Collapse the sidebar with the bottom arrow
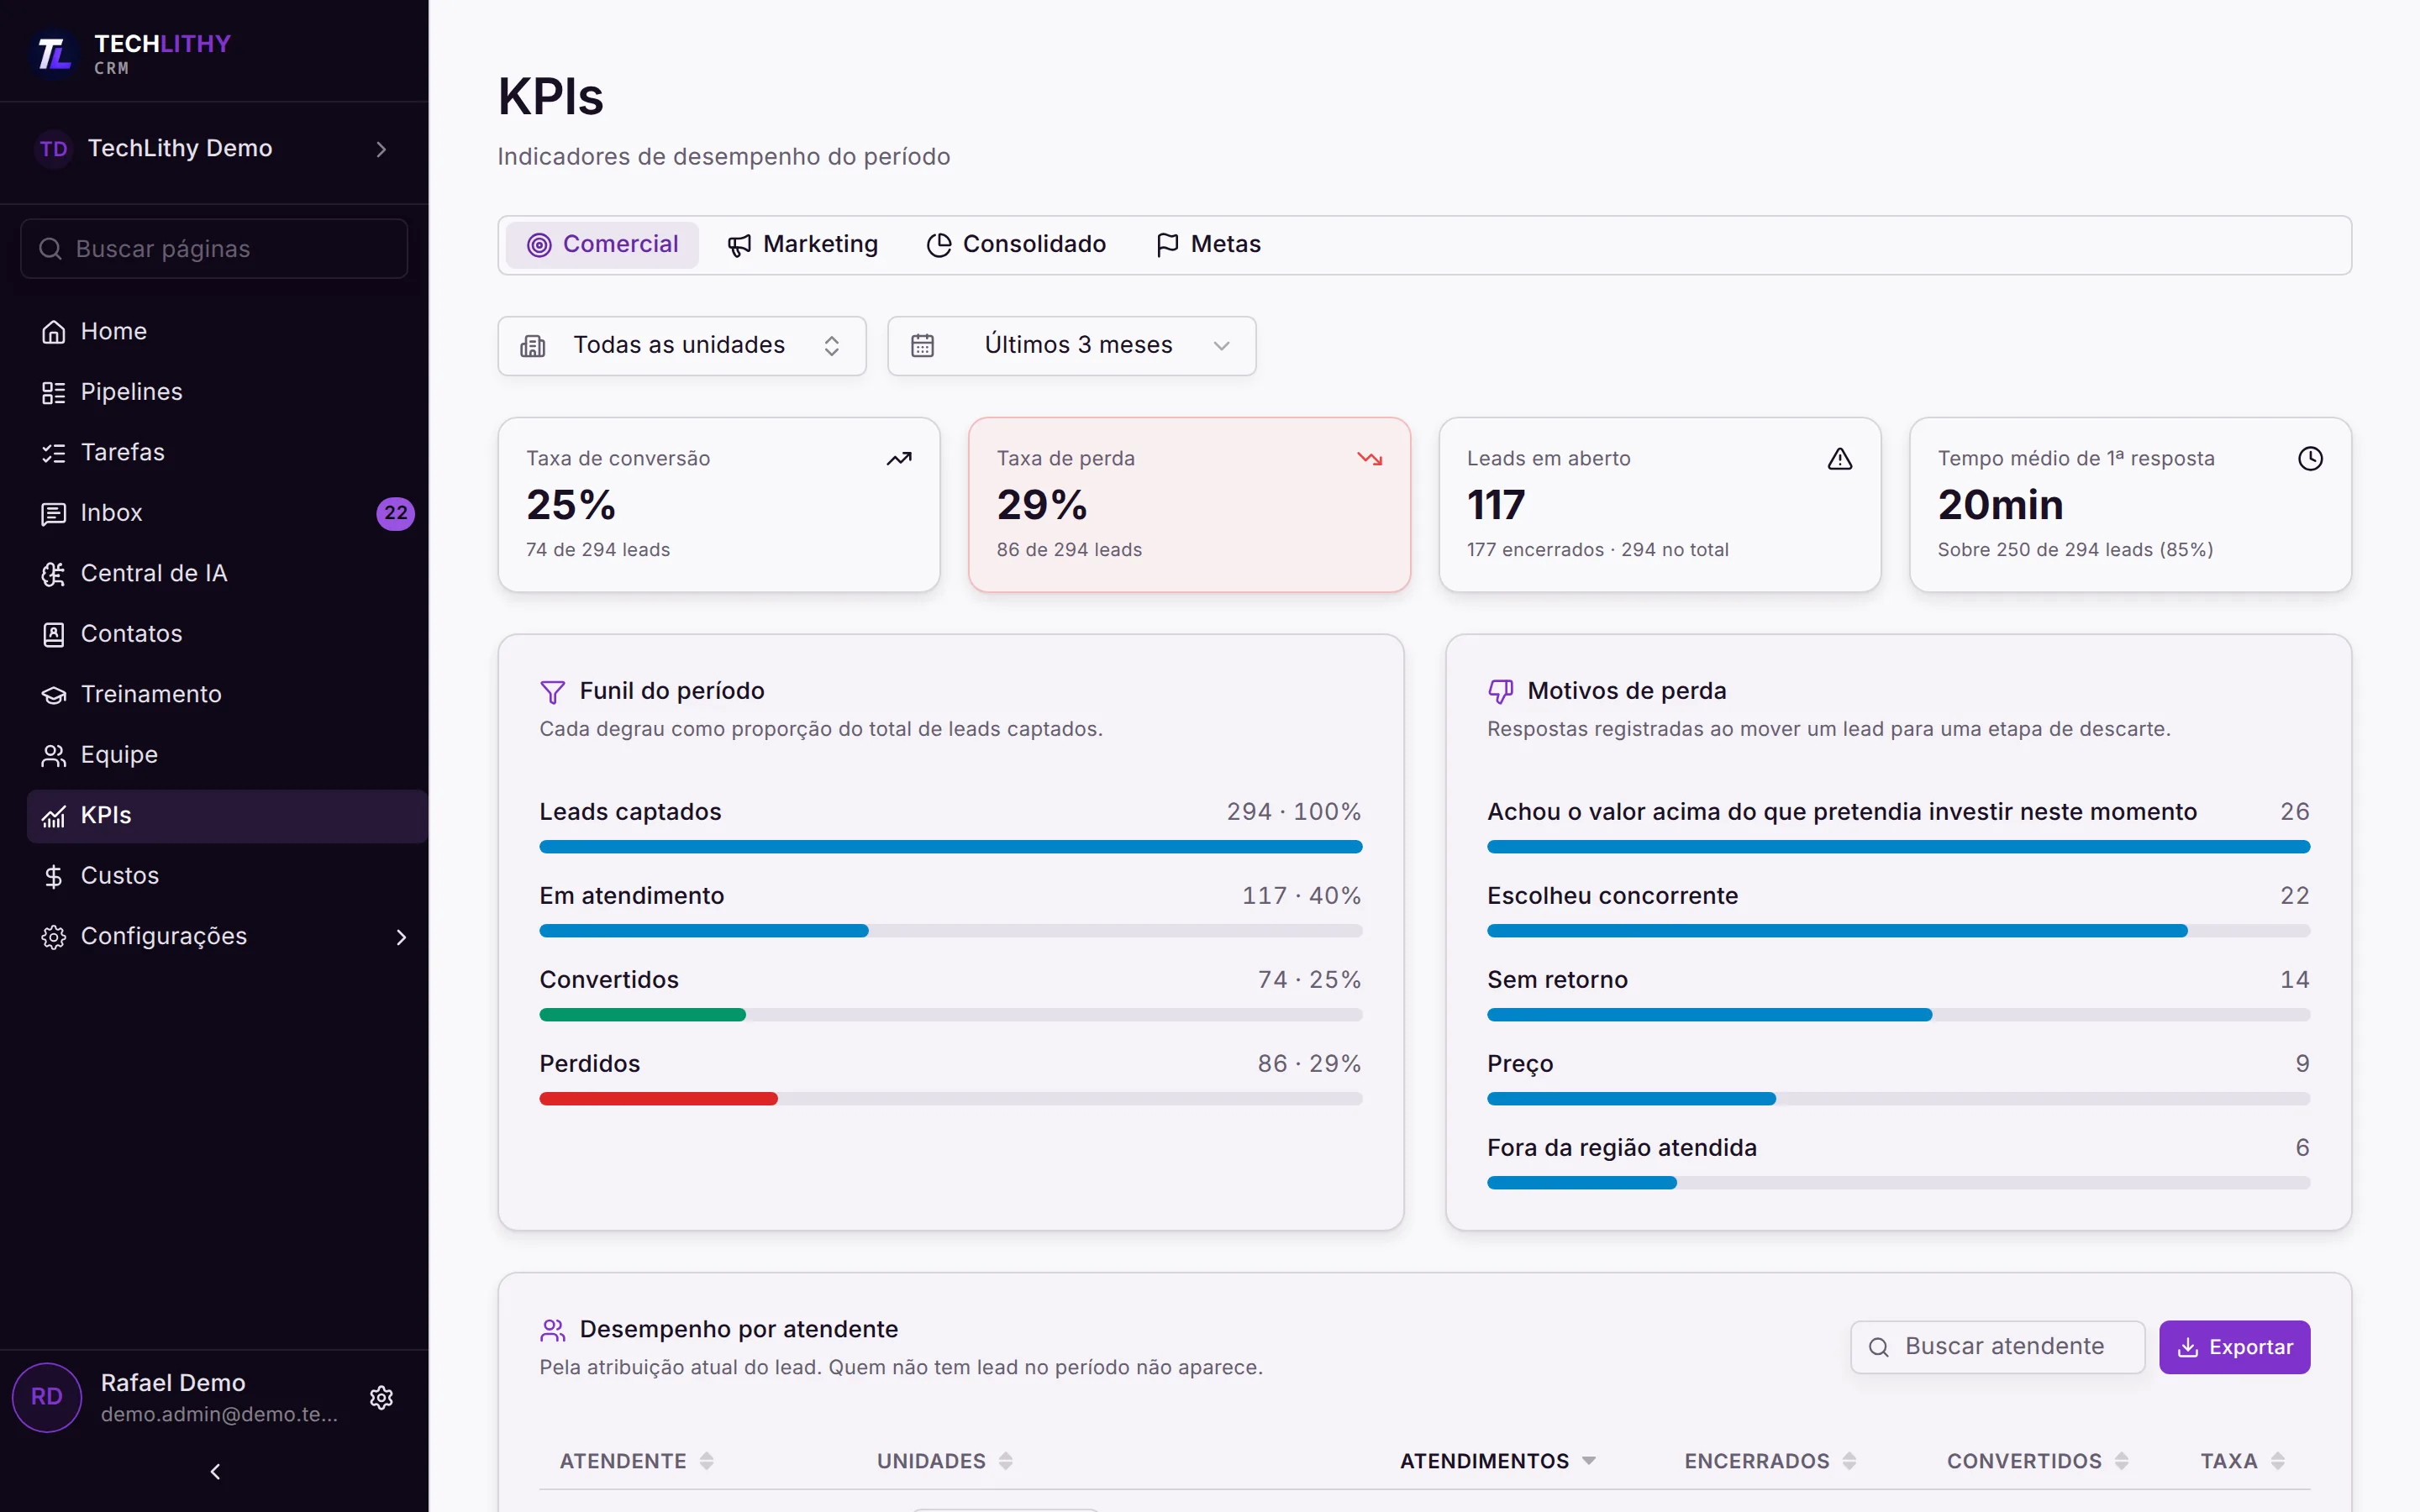2420x1512 pixels. pos(215,1471)
